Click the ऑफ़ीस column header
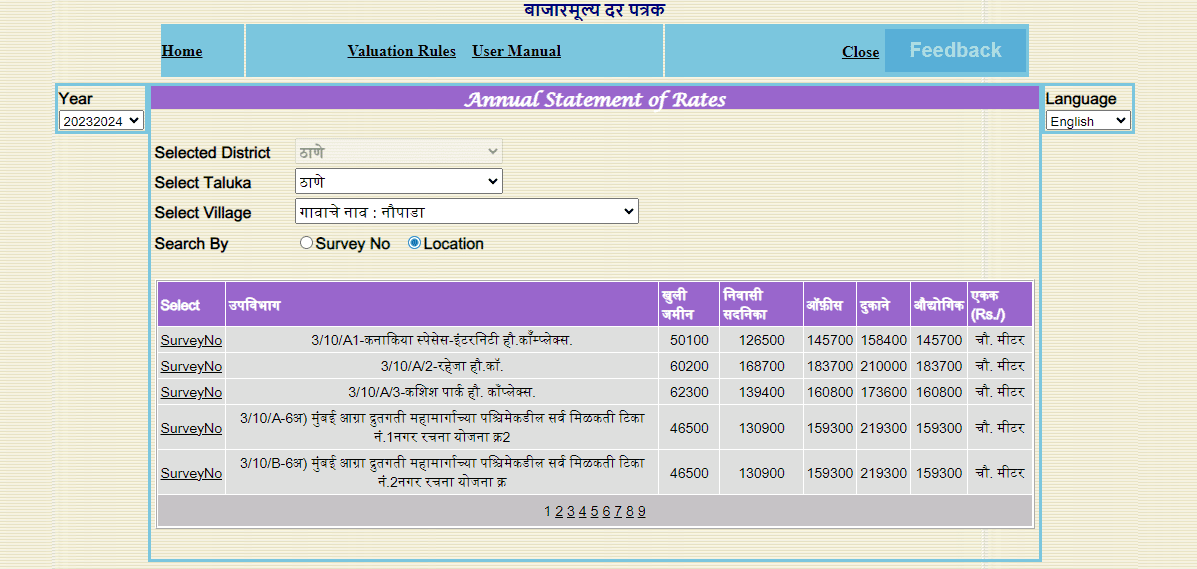 coord(830,305)
